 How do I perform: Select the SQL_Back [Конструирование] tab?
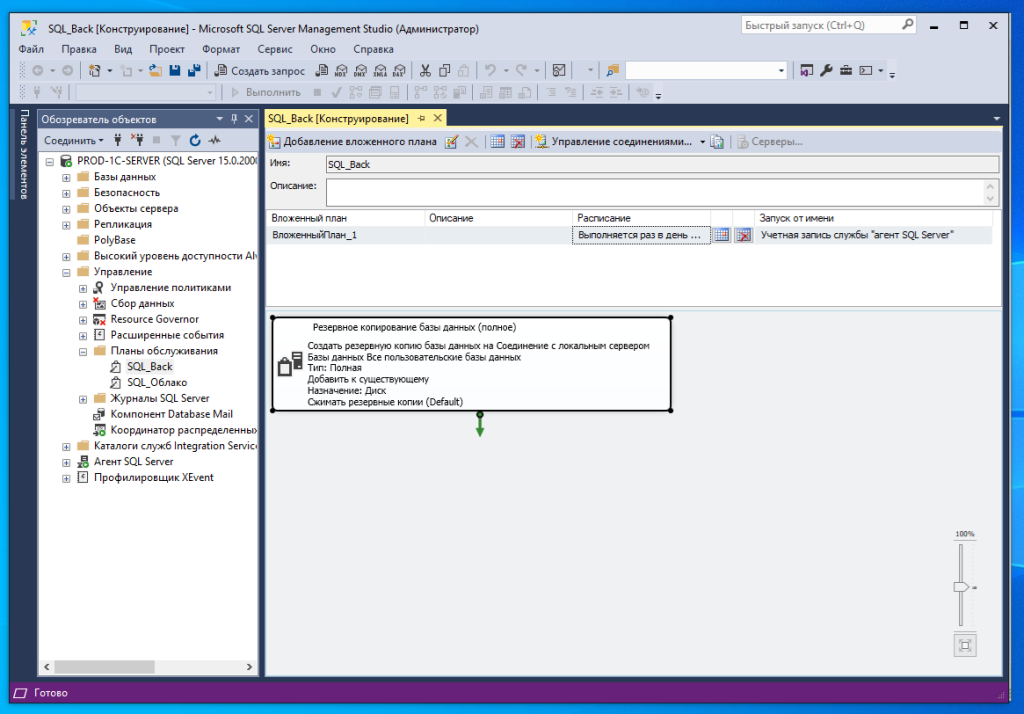[338, 118]
